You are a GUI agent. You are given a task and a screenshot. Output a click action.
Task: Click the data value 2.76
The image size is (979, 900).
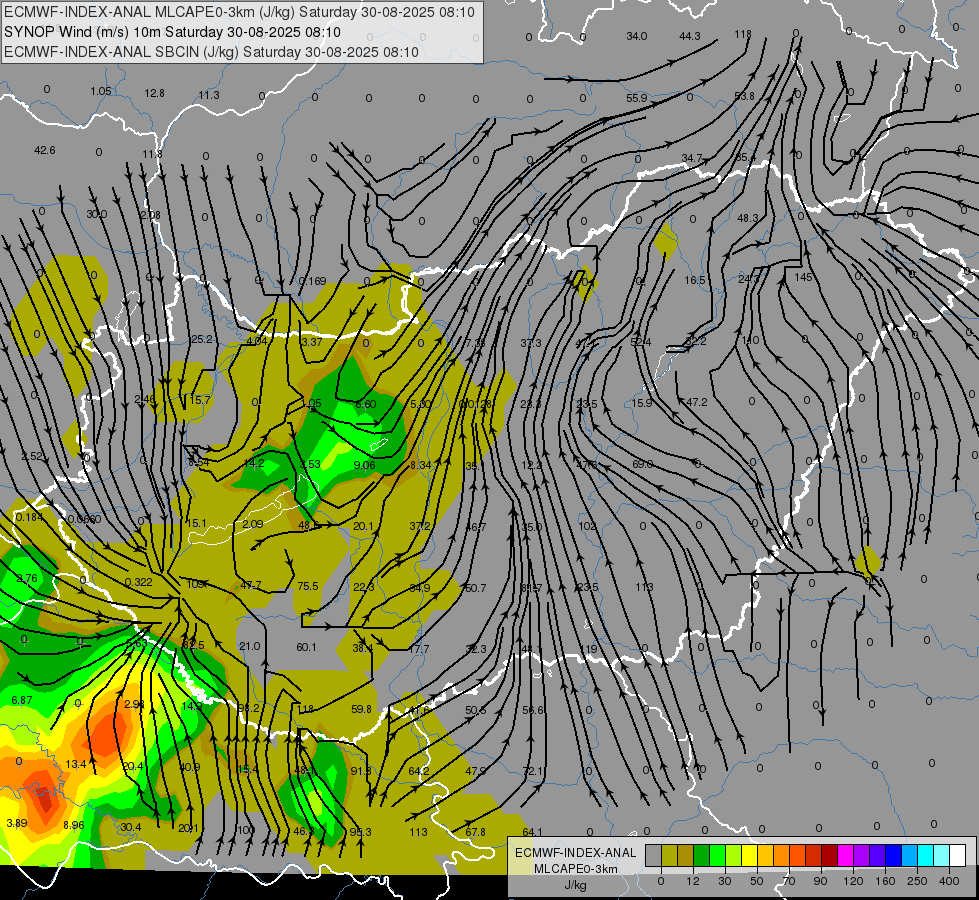click(26, 578)
